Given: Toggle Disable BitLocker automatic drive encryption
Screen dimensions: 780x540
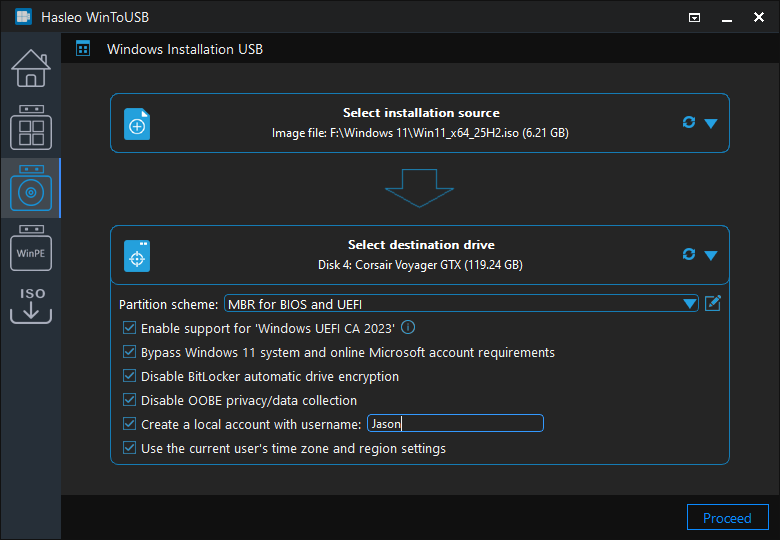Looking at the screenshot, I should (129, 375).
